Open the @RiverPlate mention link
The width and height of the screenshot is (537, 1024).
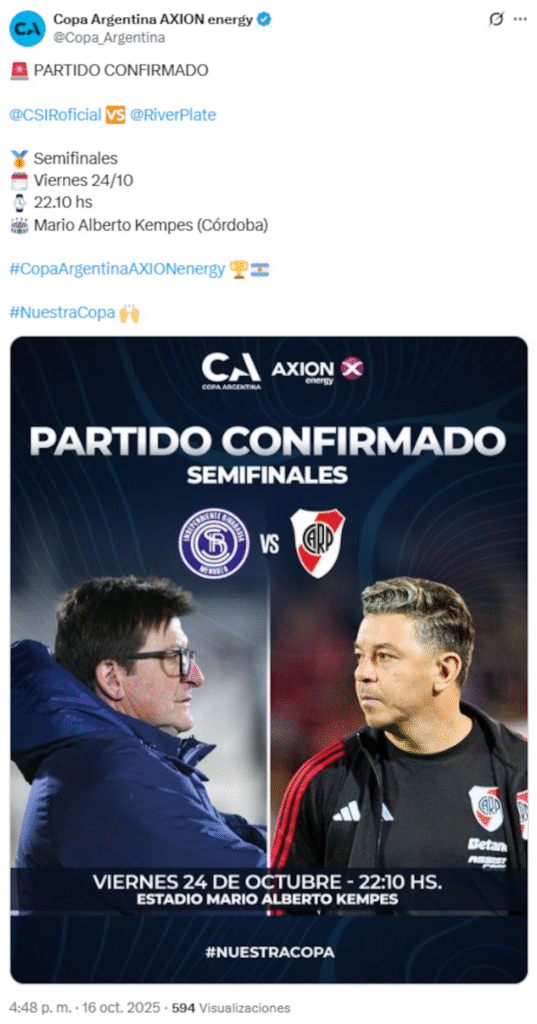(172, 115)
